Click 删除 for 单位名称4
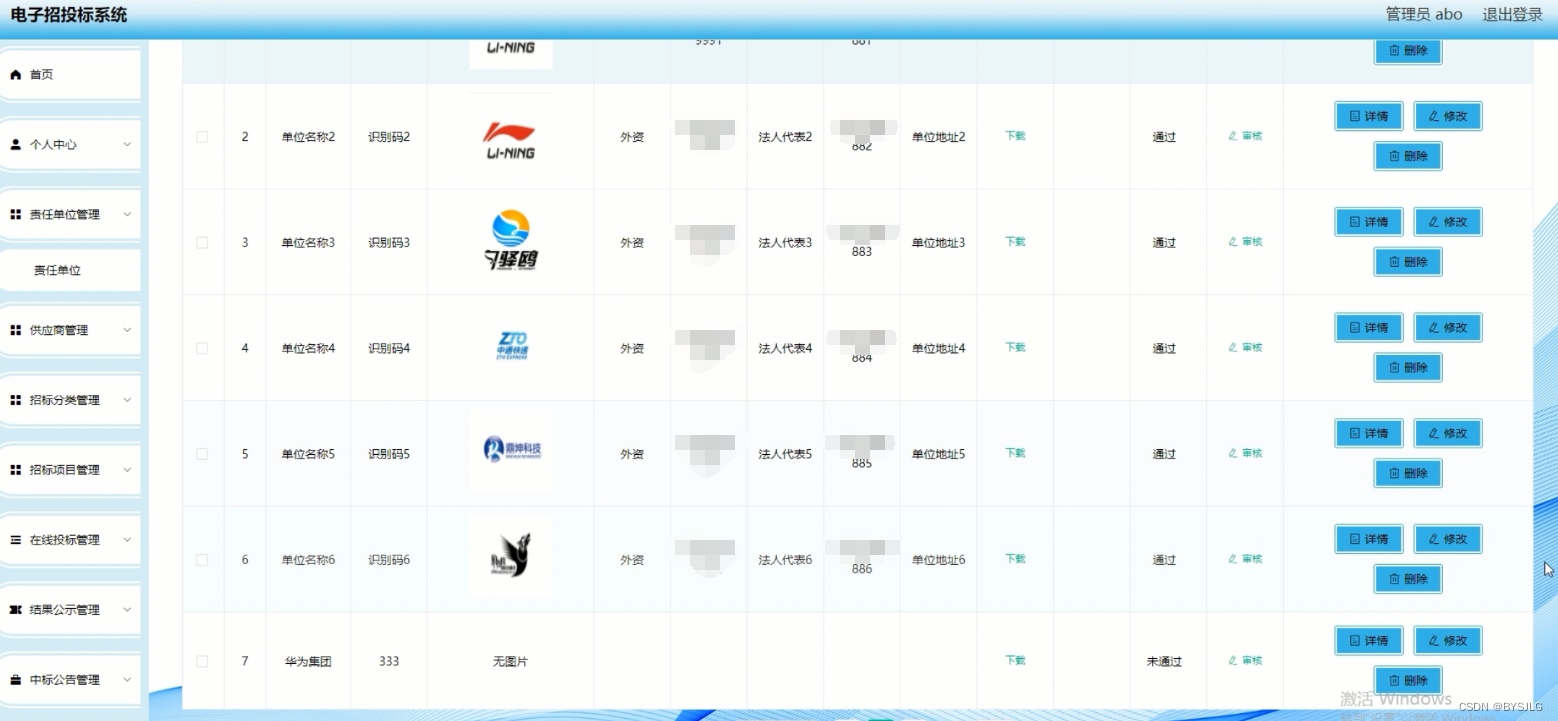The image size is (1558, 721). [x=1408, y=368]
